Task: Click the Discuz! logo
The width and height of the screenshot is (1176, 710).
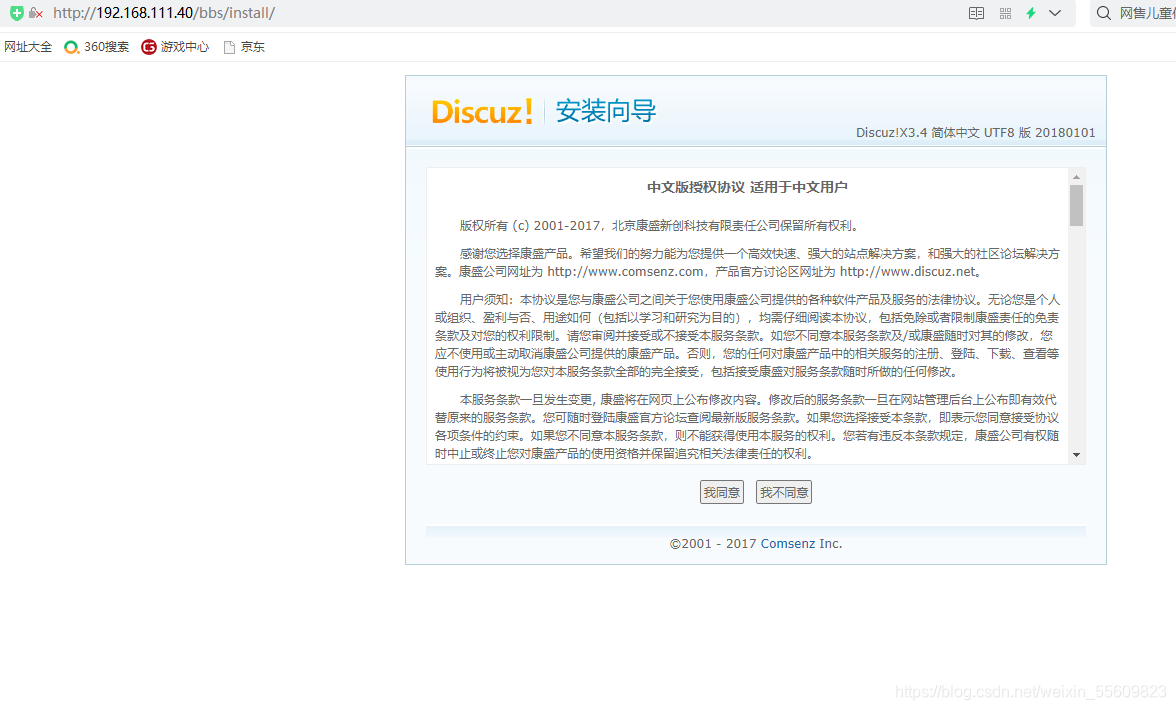Action: point(482,111)
